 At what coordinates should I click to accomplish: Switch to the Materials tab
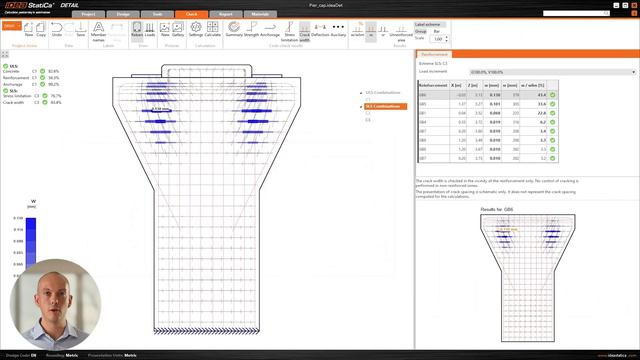[x=260, y=14]
